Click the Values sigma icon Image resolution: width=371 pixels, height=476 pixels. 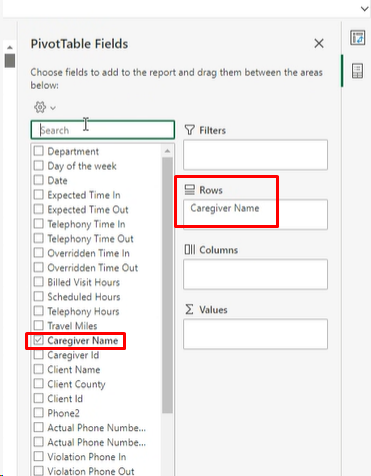[x=189, y=309]
